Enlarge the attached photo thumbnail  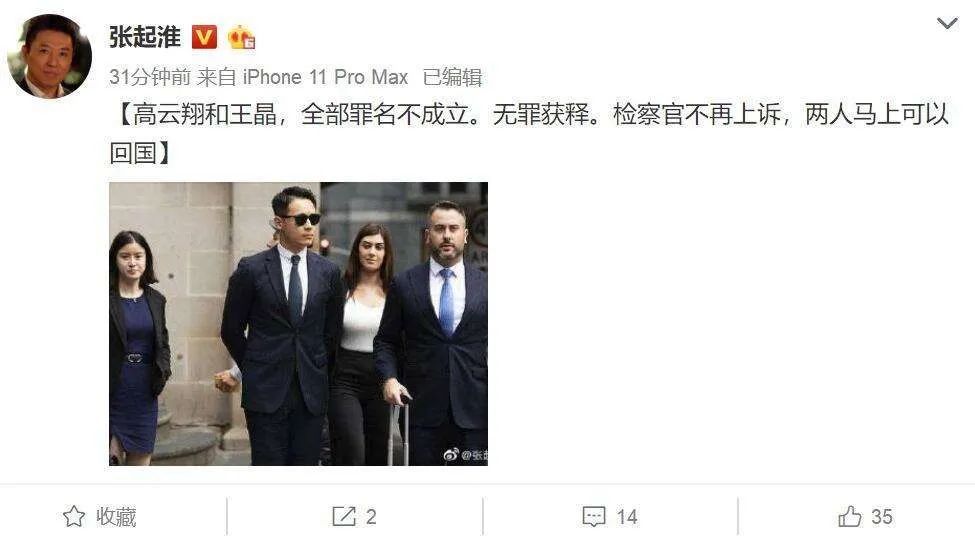tap(298, 324)
